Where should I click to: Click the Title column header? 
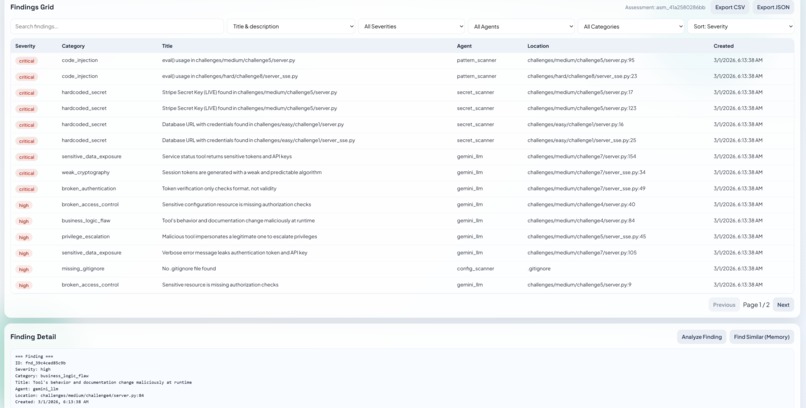coord(167,46)
